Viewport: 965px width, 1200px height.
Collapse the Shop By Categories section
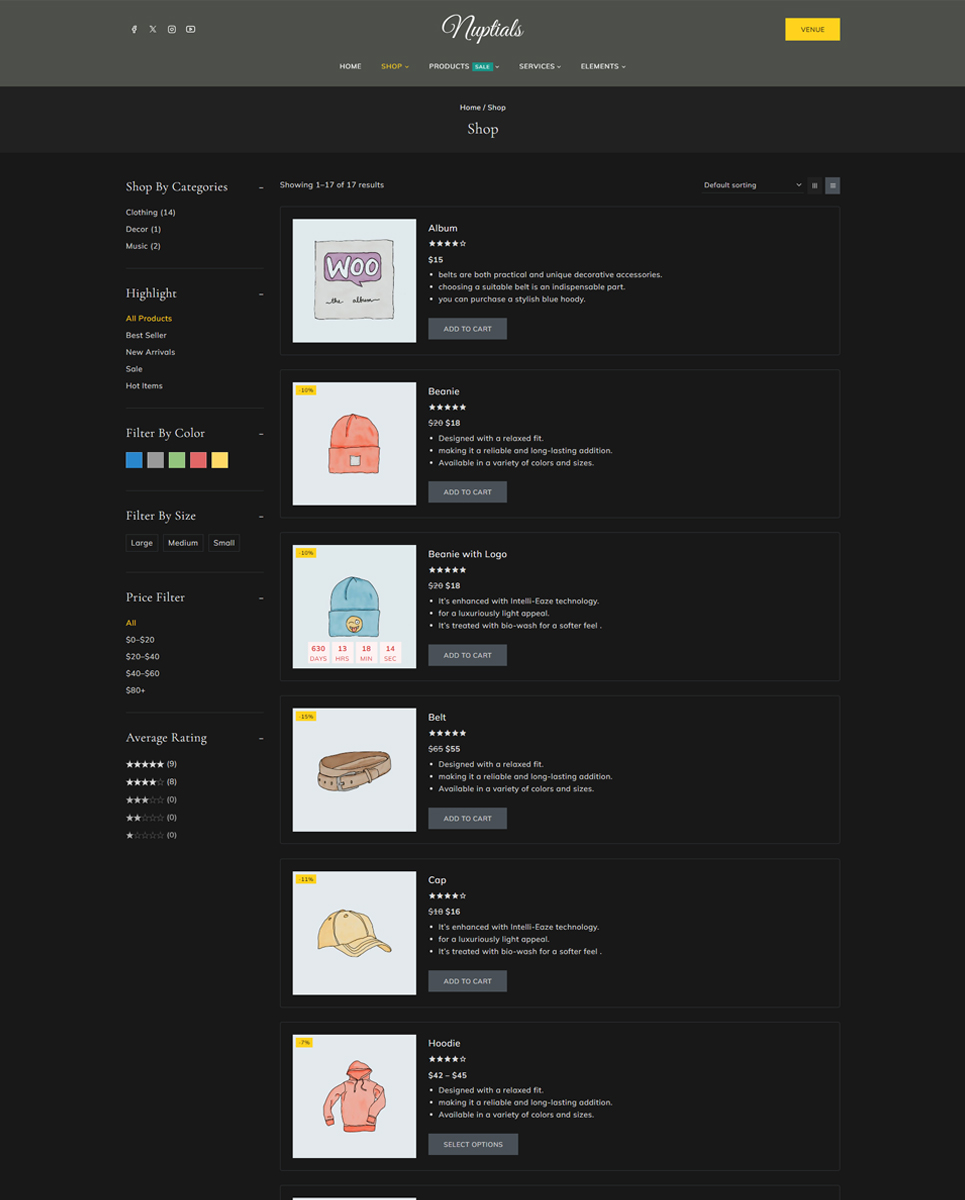point(261,187)
